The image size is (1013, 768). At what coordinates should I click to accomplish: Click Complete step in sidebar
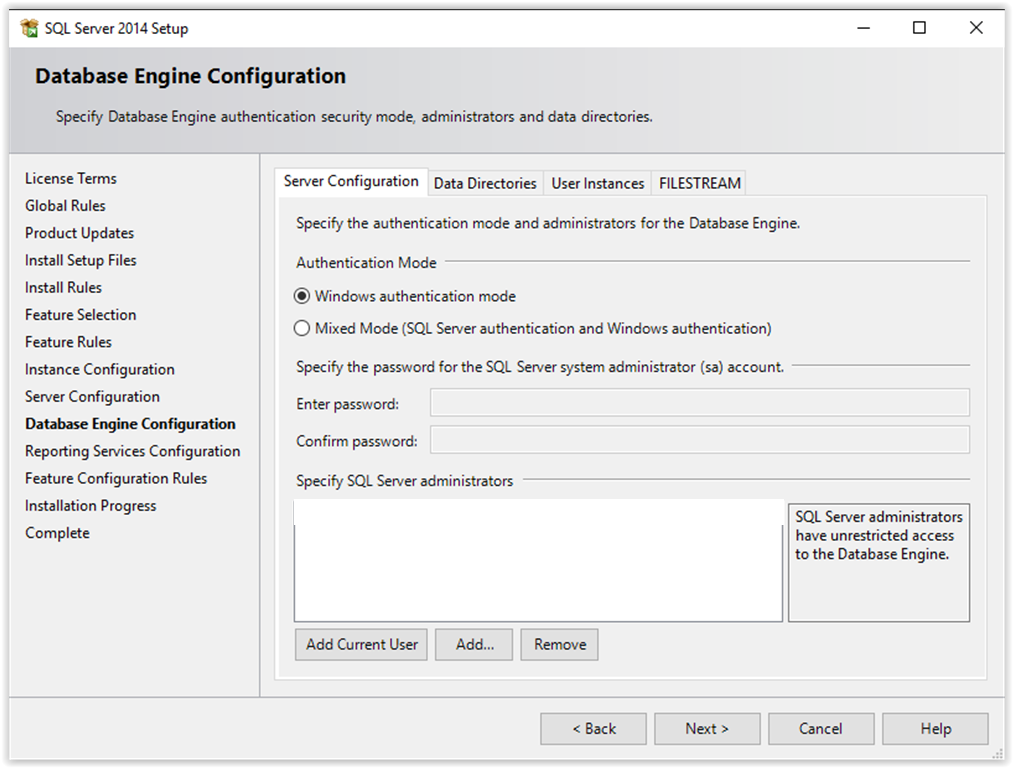click(57, 533)
